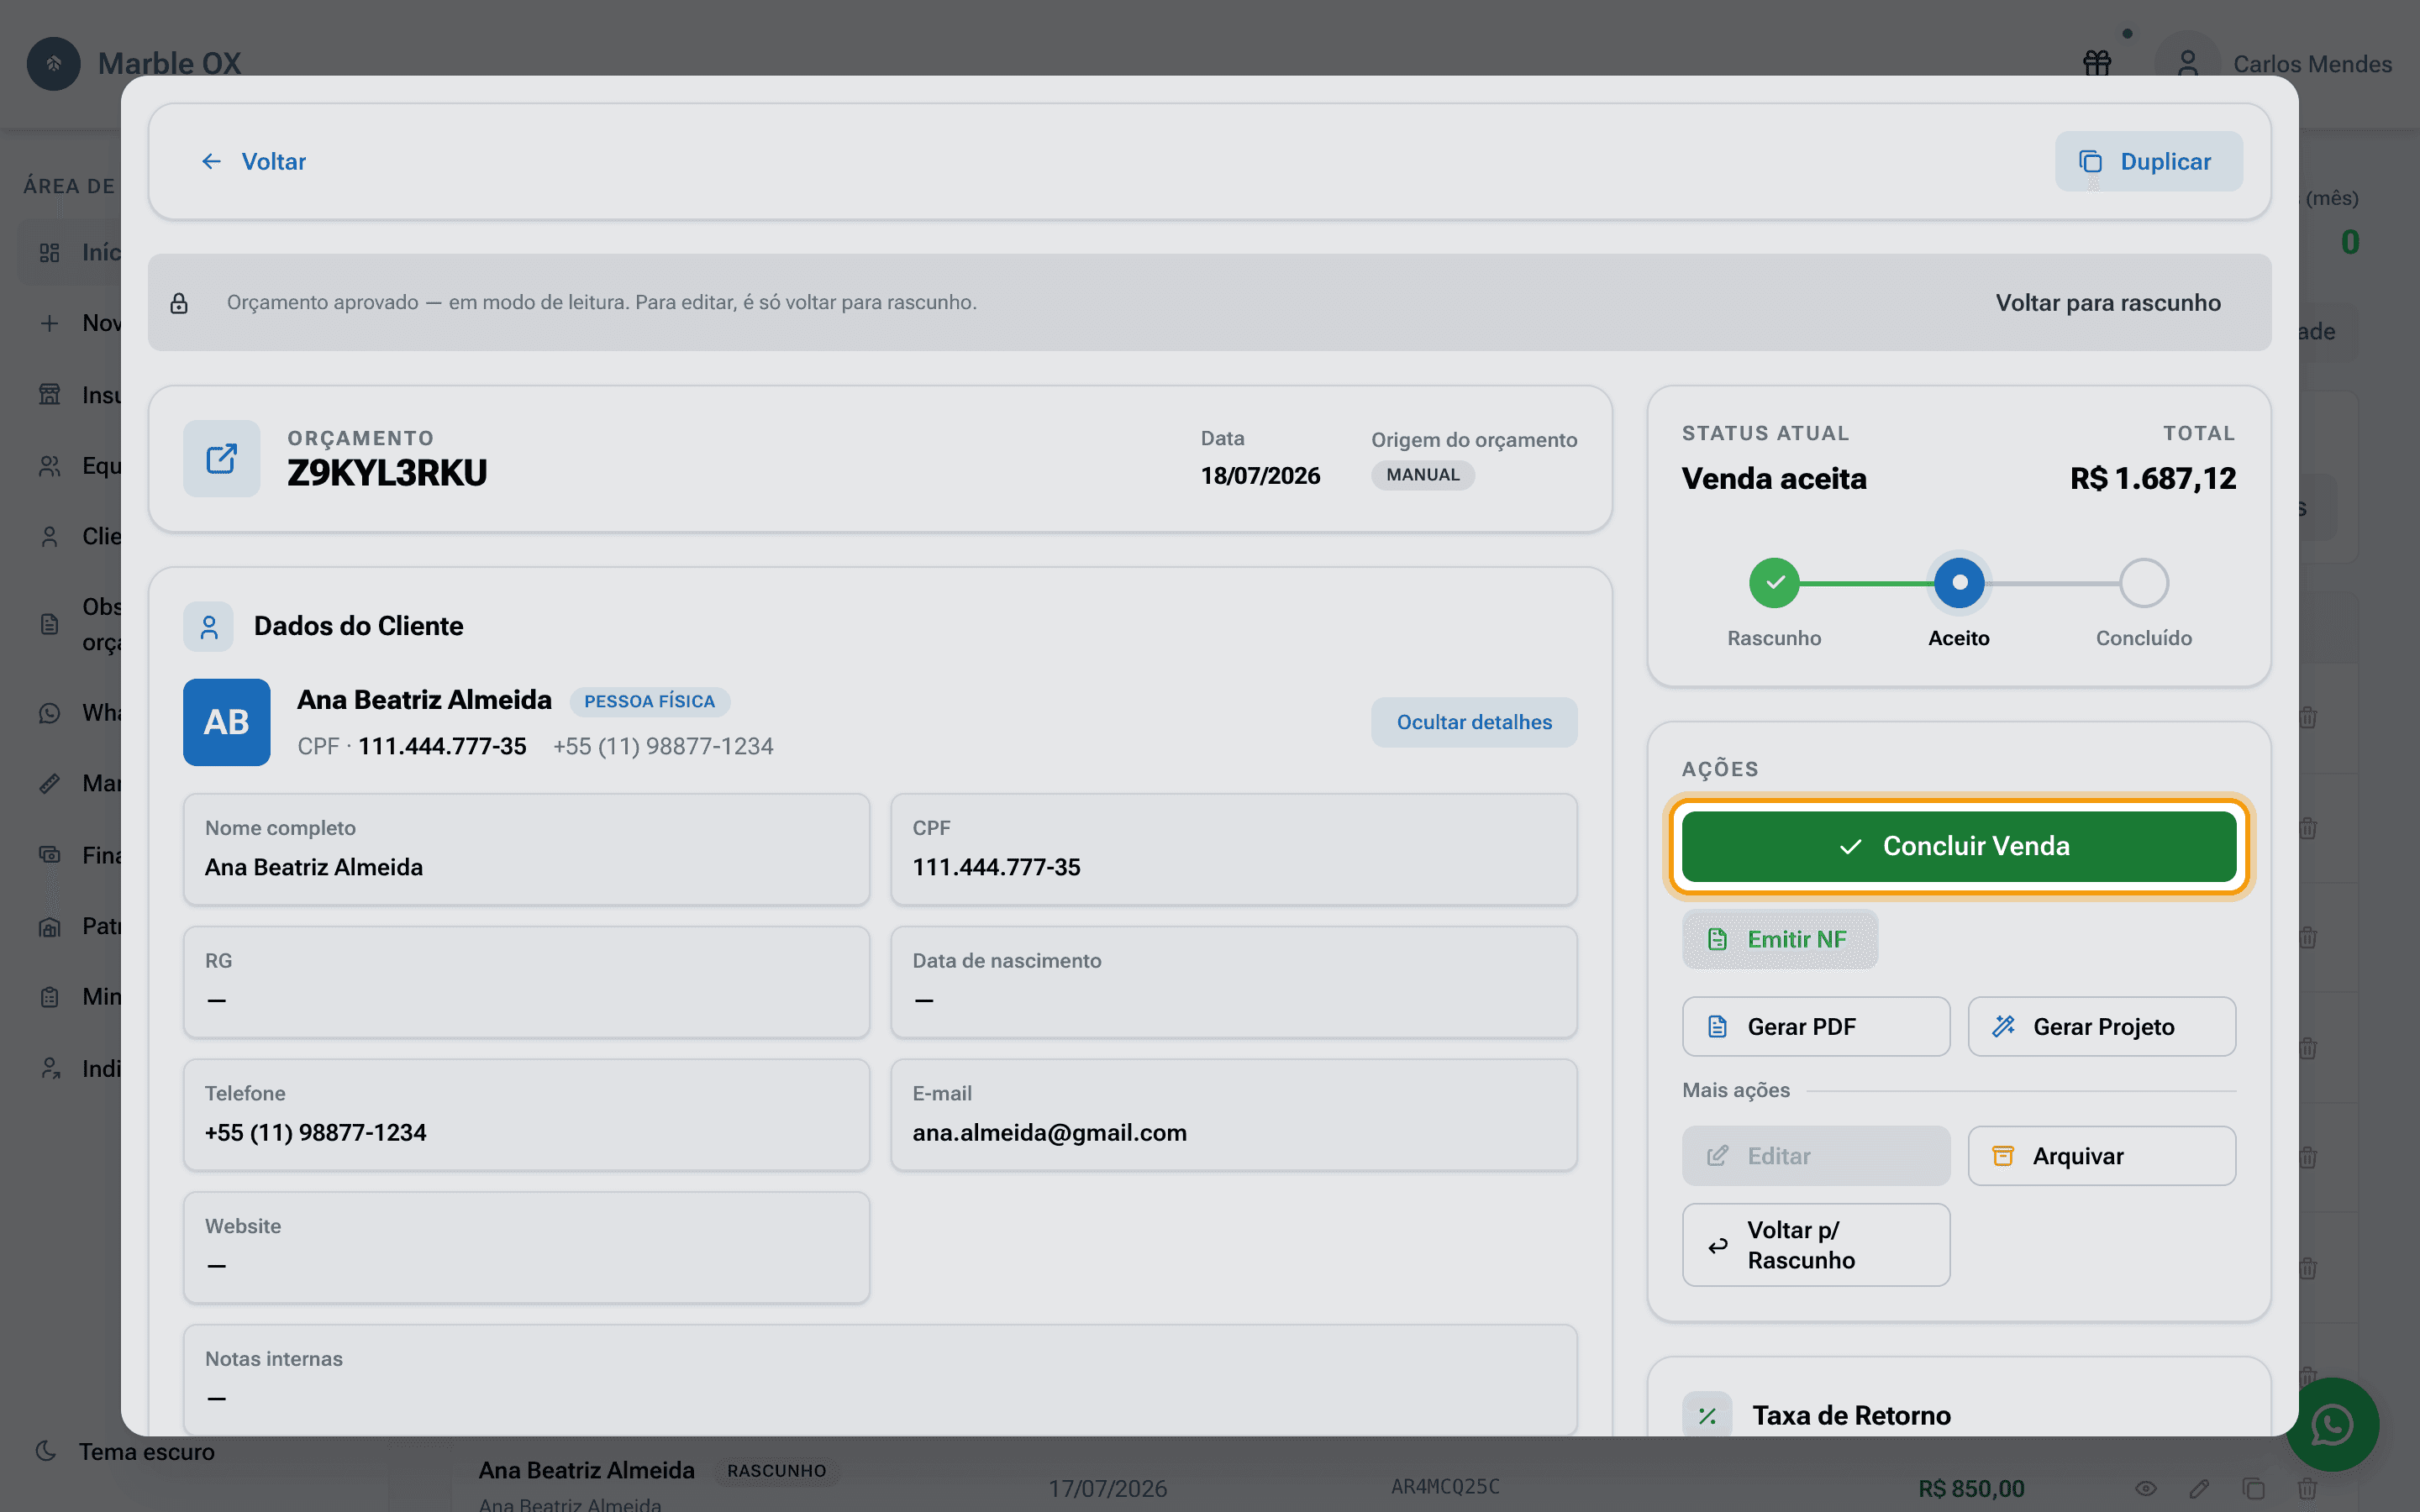Open the Clientes sidebar item
This screenshot has height=1512, width=2420.
(x=70, y=536)
